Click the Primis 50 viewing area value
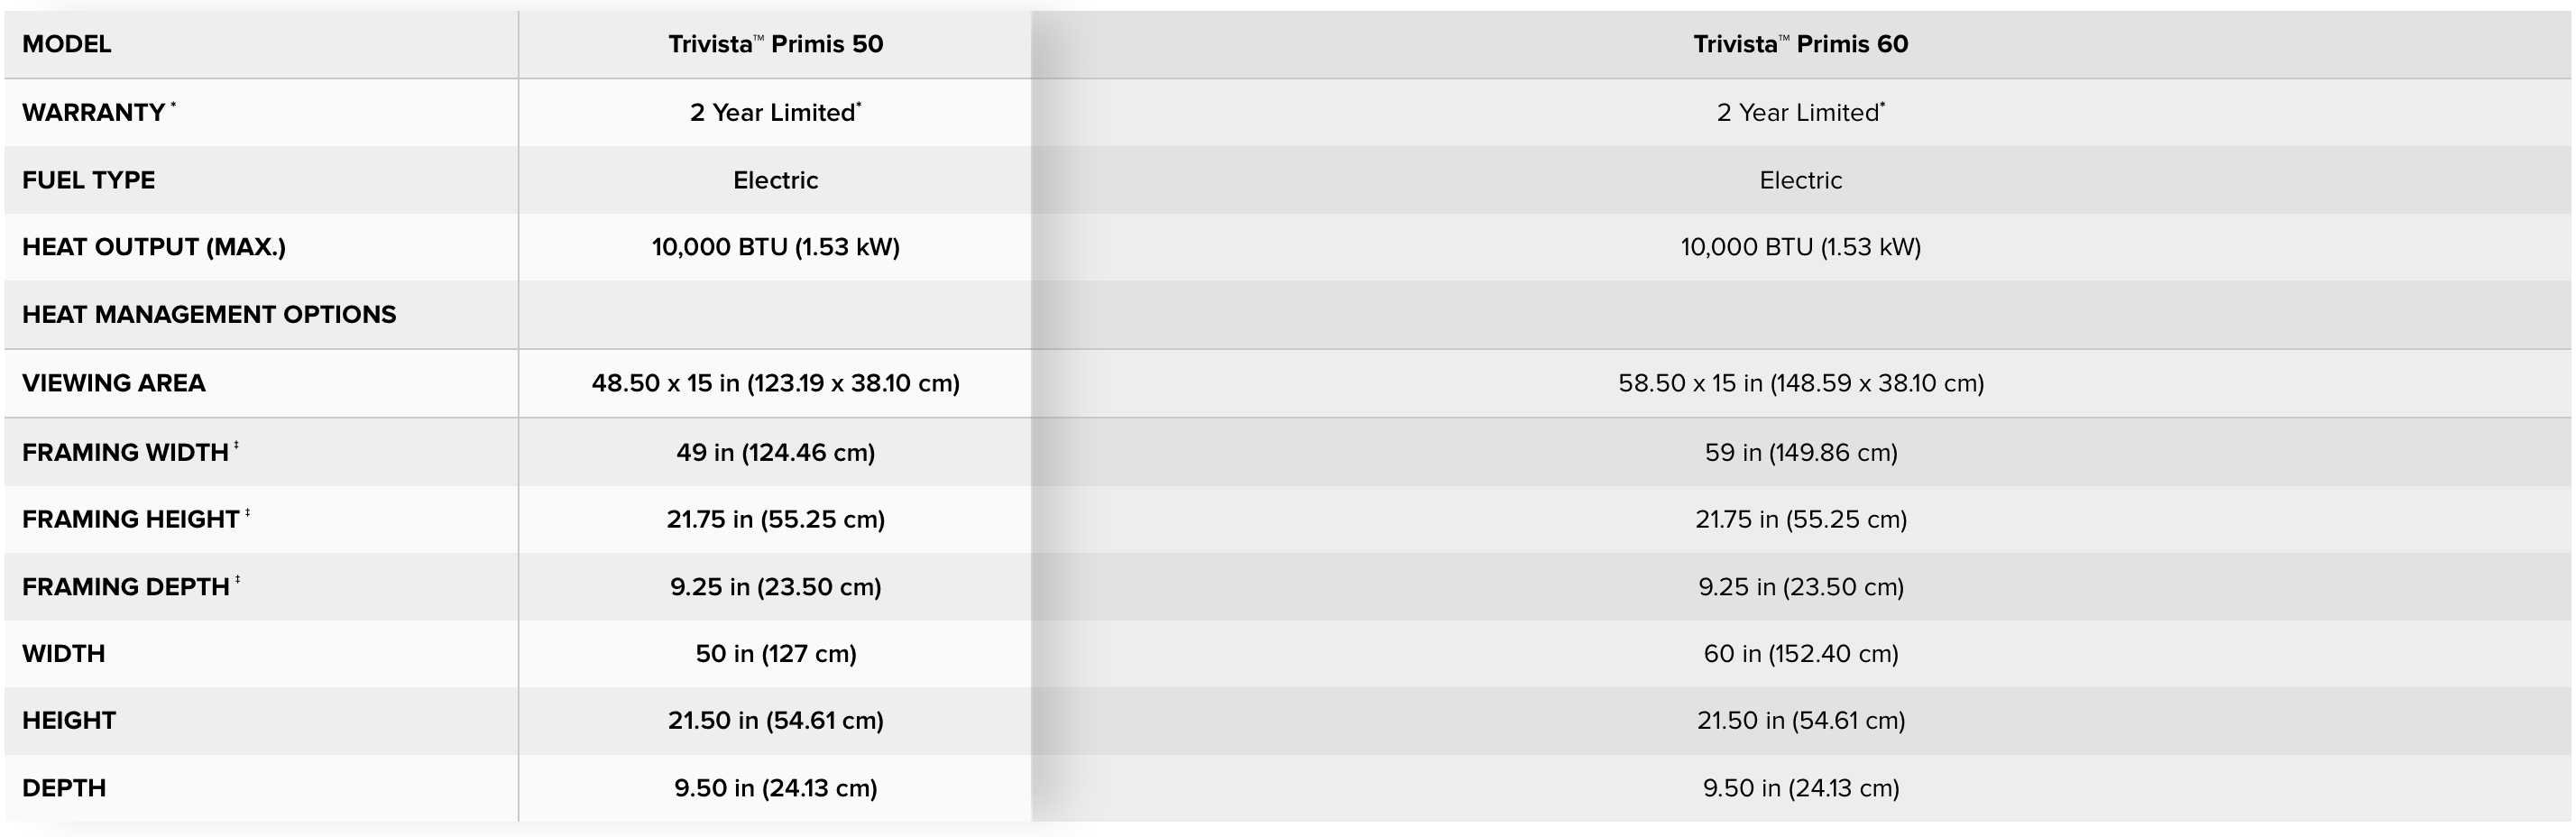The image size is (2576, 837). point(775,383)
